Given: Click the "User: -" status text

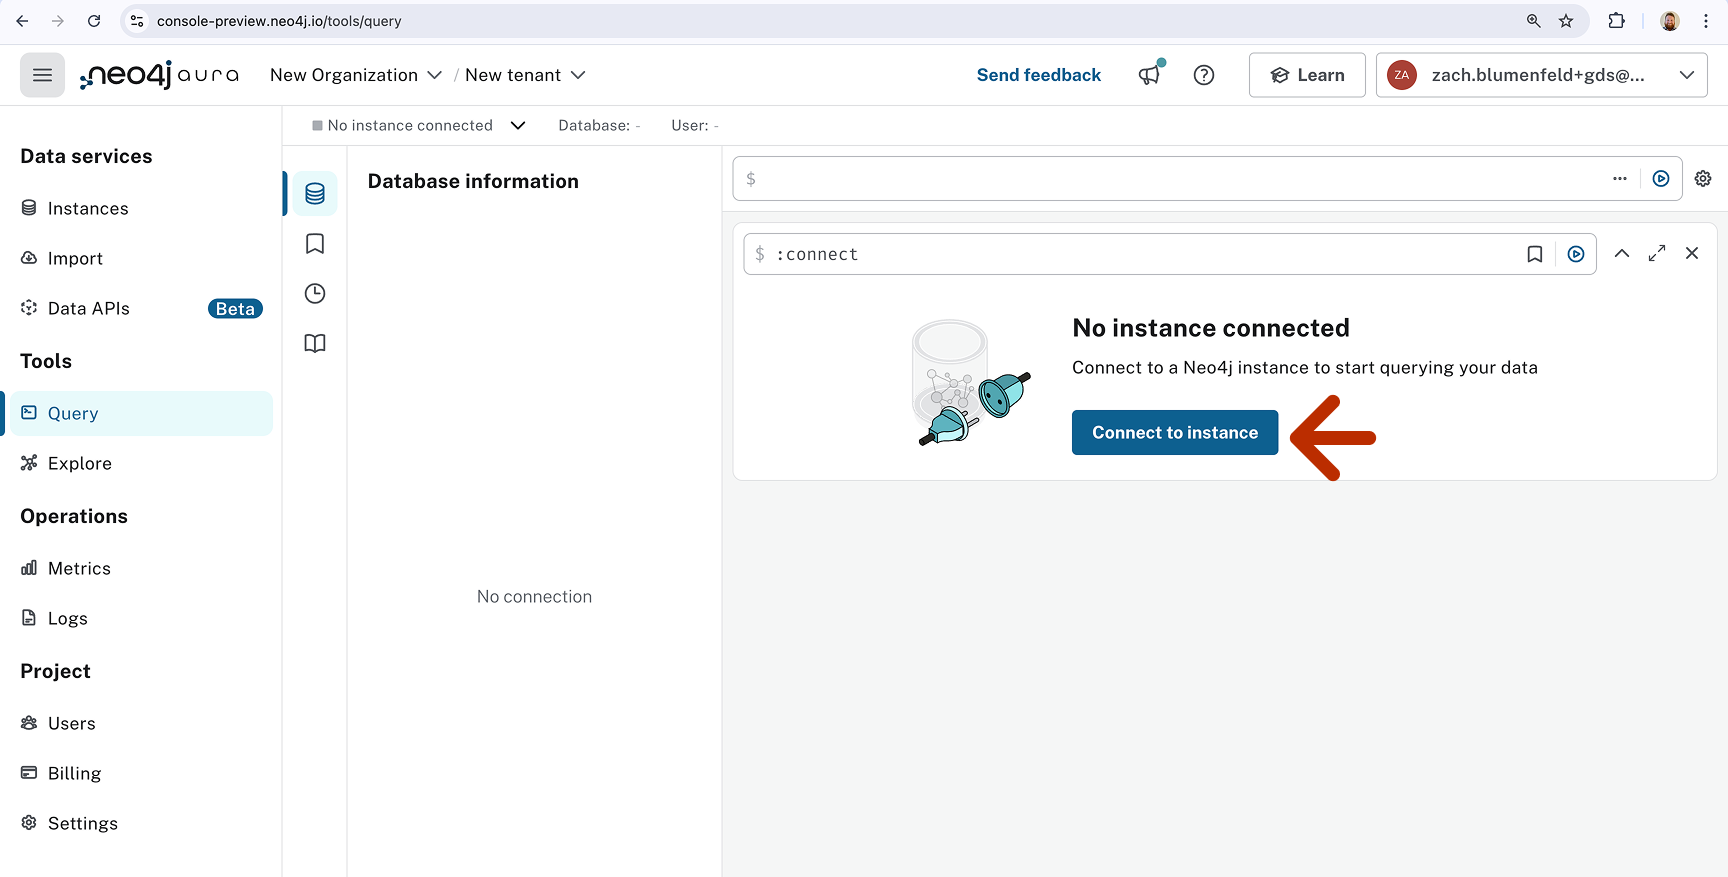Looking at the screenshot, I should pyautogui.click(x=695, y=125).
